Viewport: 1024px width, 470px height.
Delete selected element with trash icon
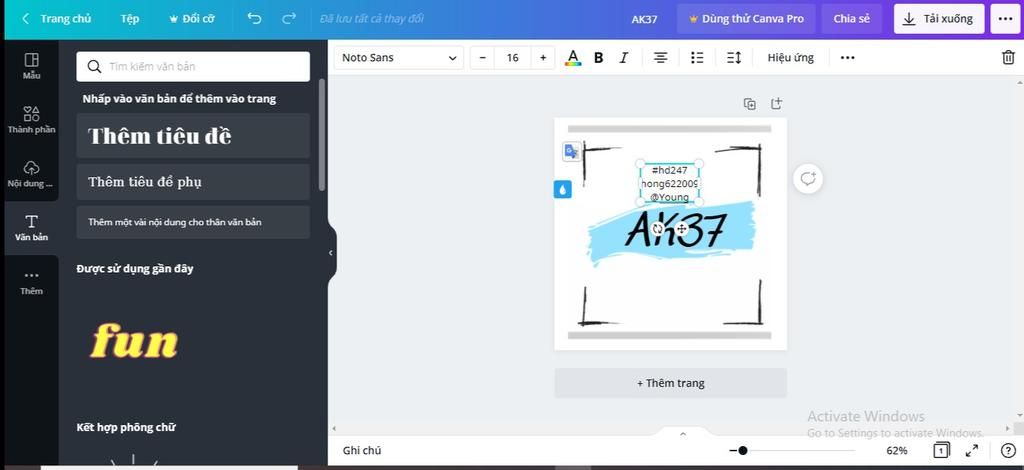tap(1008, 57)
